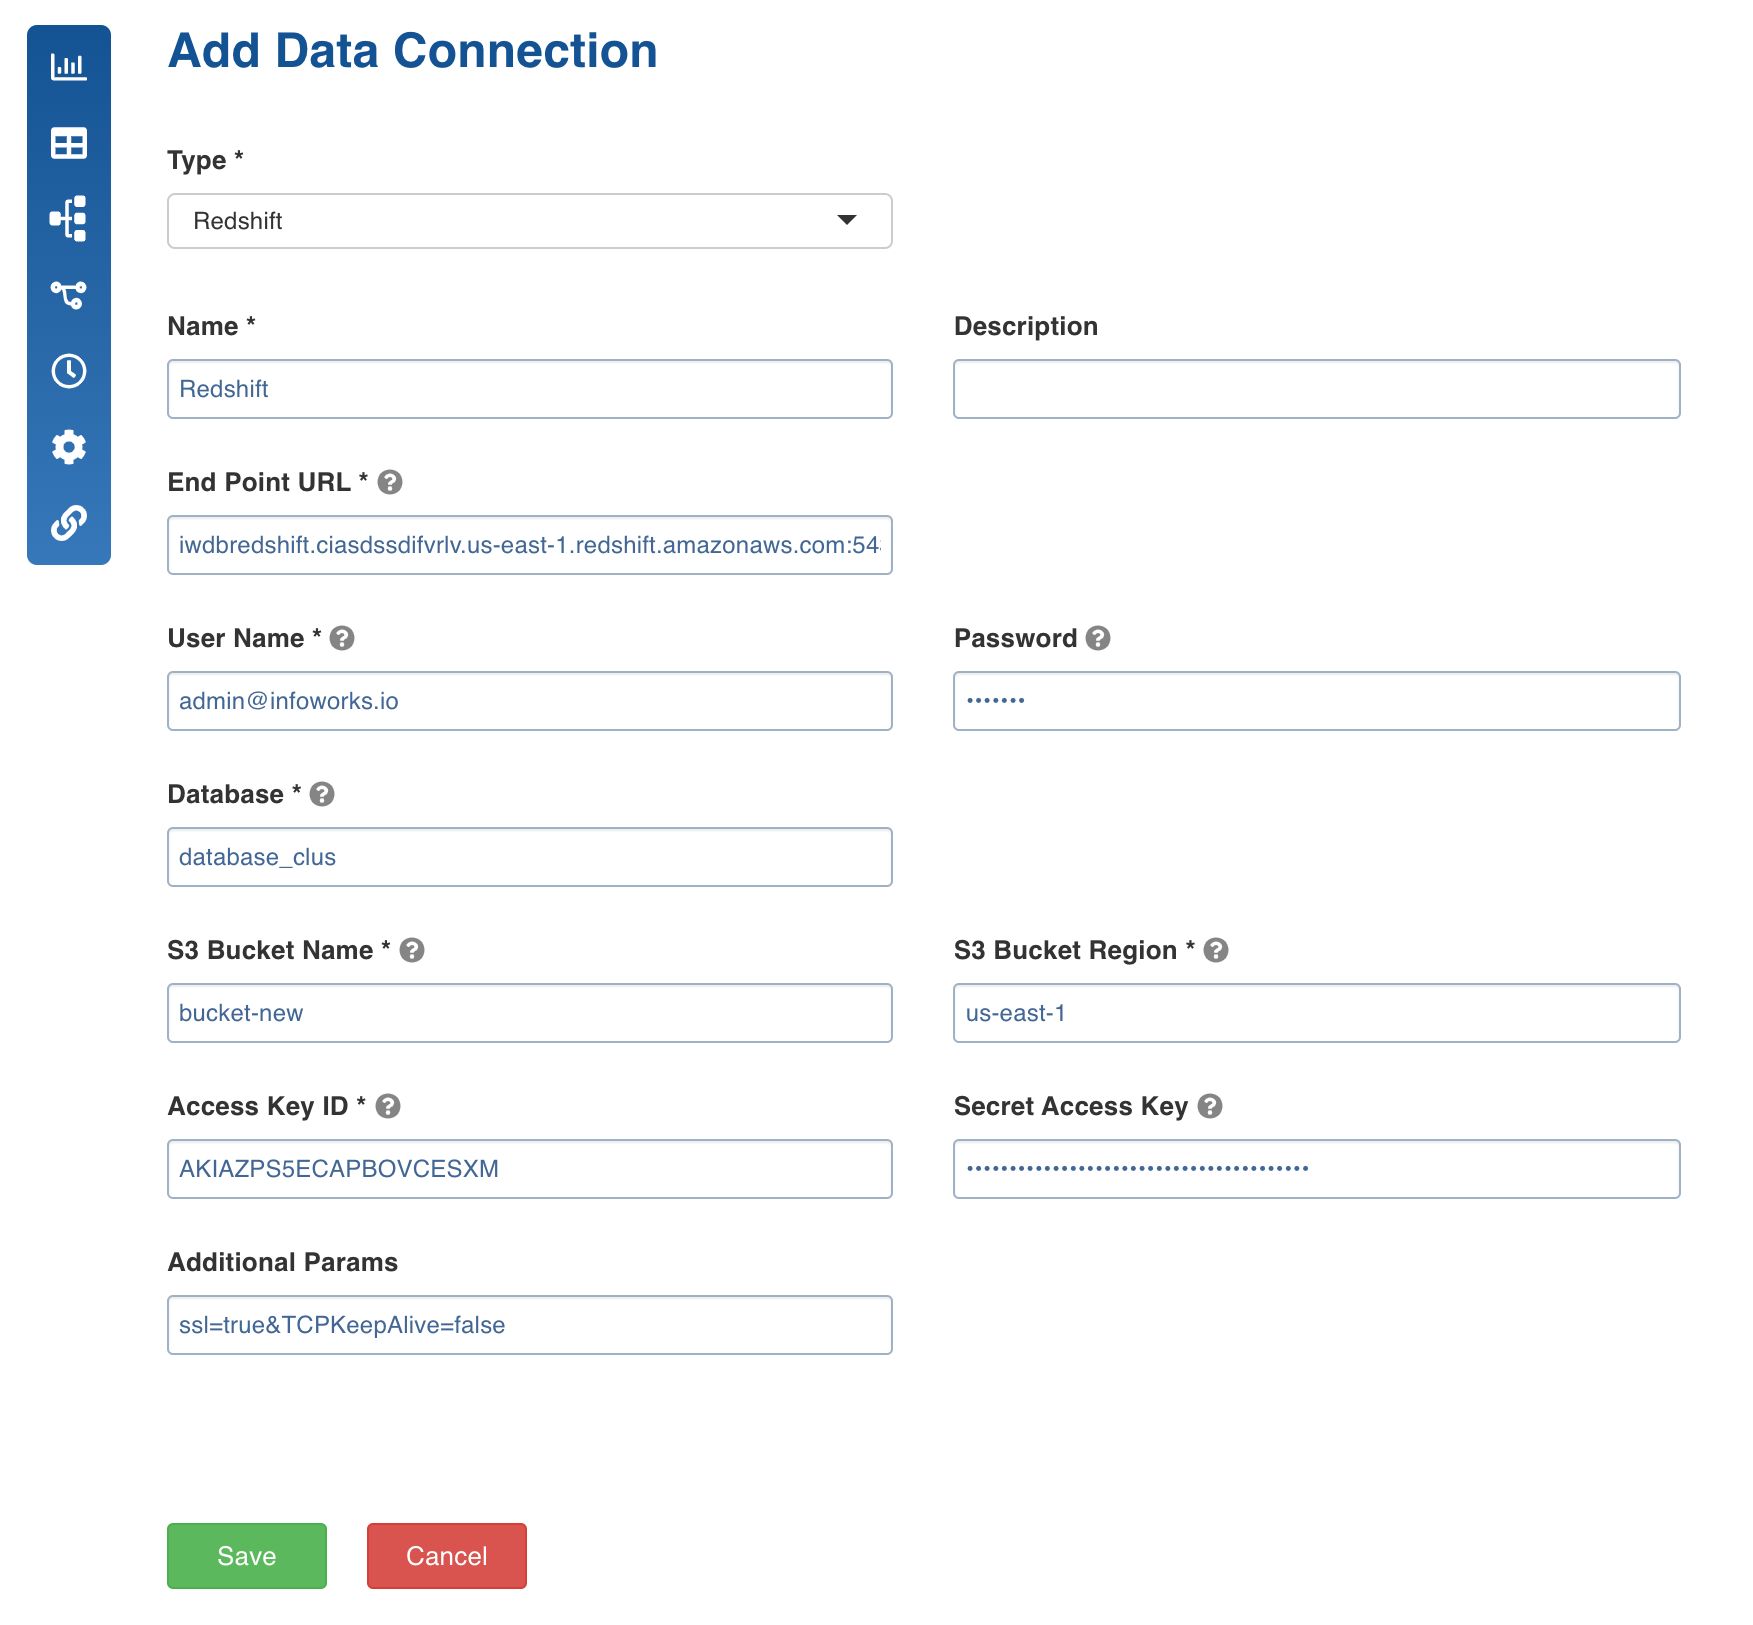Focus the End Point URL field
The image size is (1753, 1625).
pos(530,545)
